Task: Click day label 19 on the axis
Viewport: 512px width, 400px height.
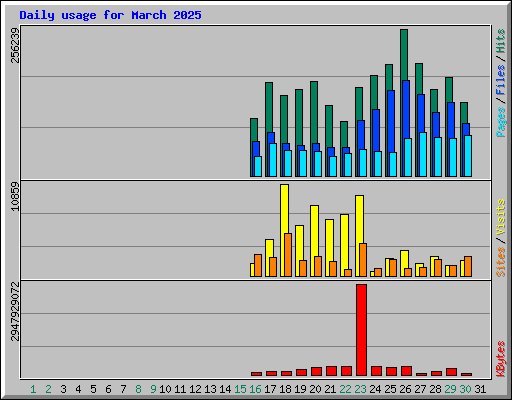Action: point(300,389)
